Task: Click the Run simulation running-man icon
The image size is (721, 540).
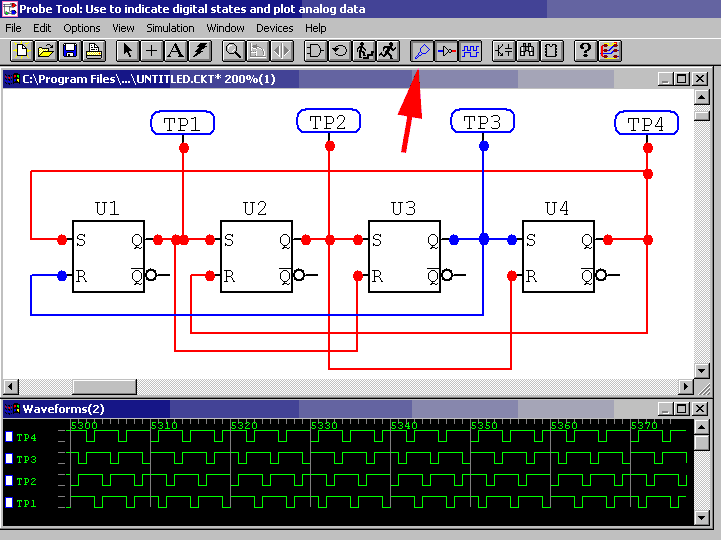Action: click(x=388, y=51)
